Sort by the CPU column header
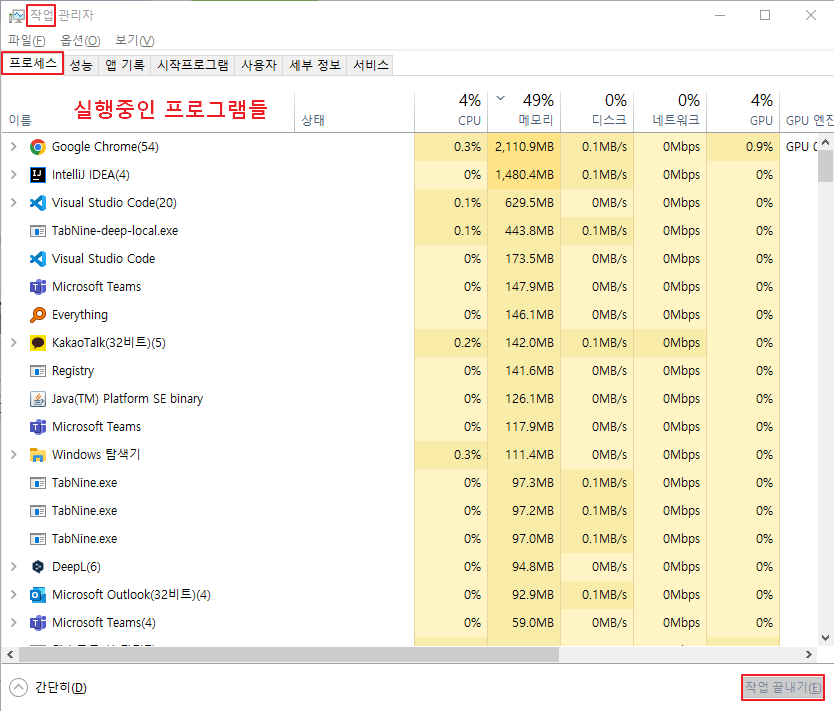 pyautogui.click(x=451, y=111)
